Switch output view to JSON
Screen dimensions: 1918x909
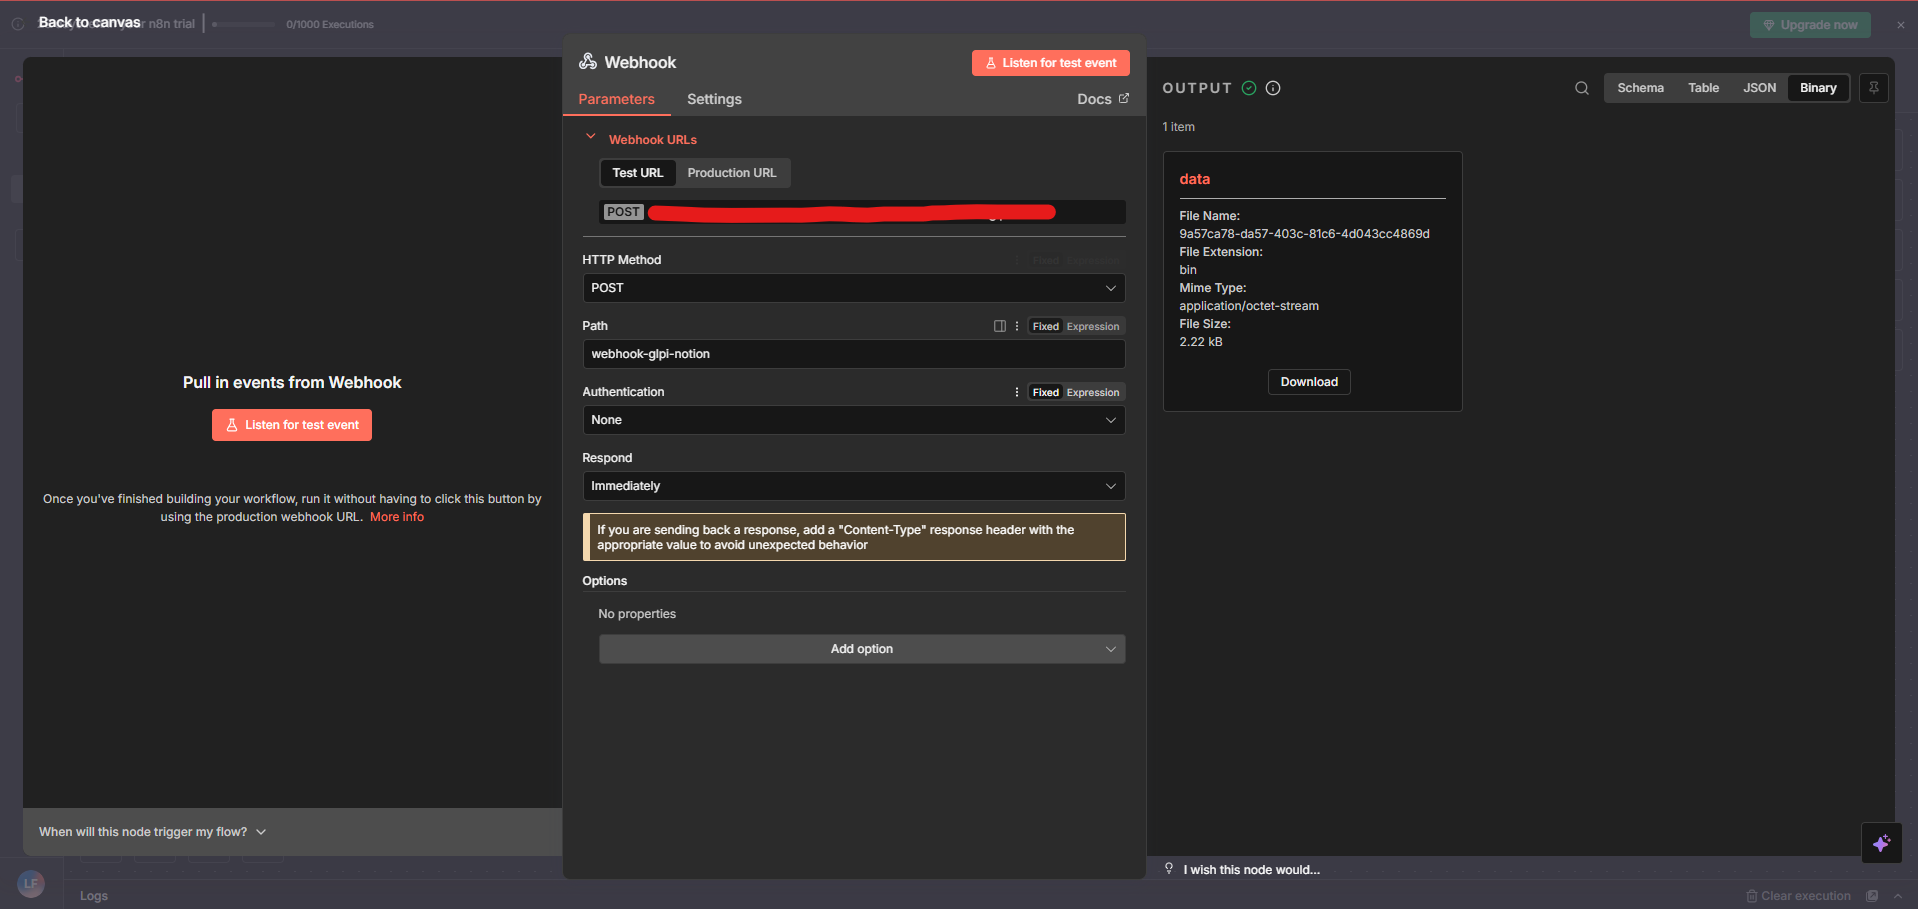tap(1759, 88)
